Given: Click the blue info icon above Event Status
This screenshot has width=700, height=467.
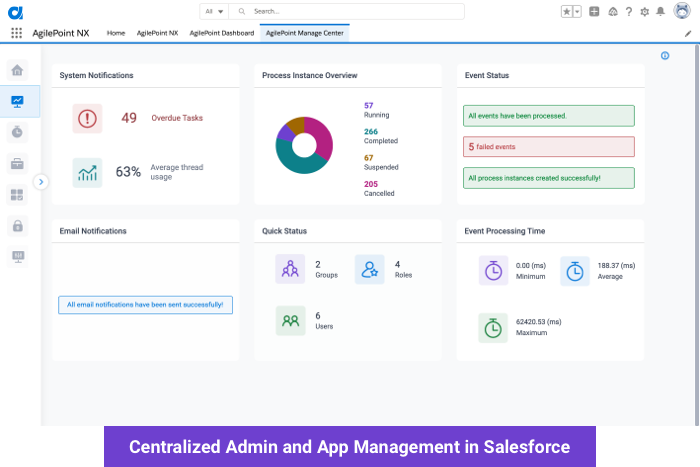Looking at the screenshot, I should [665, 56].
